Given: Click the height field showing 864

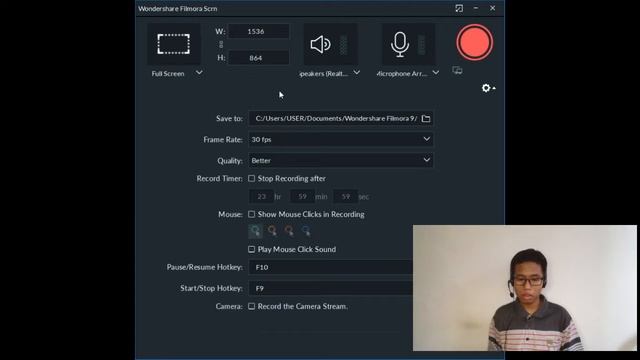Looking at the screenshot, I should point(259,58).
